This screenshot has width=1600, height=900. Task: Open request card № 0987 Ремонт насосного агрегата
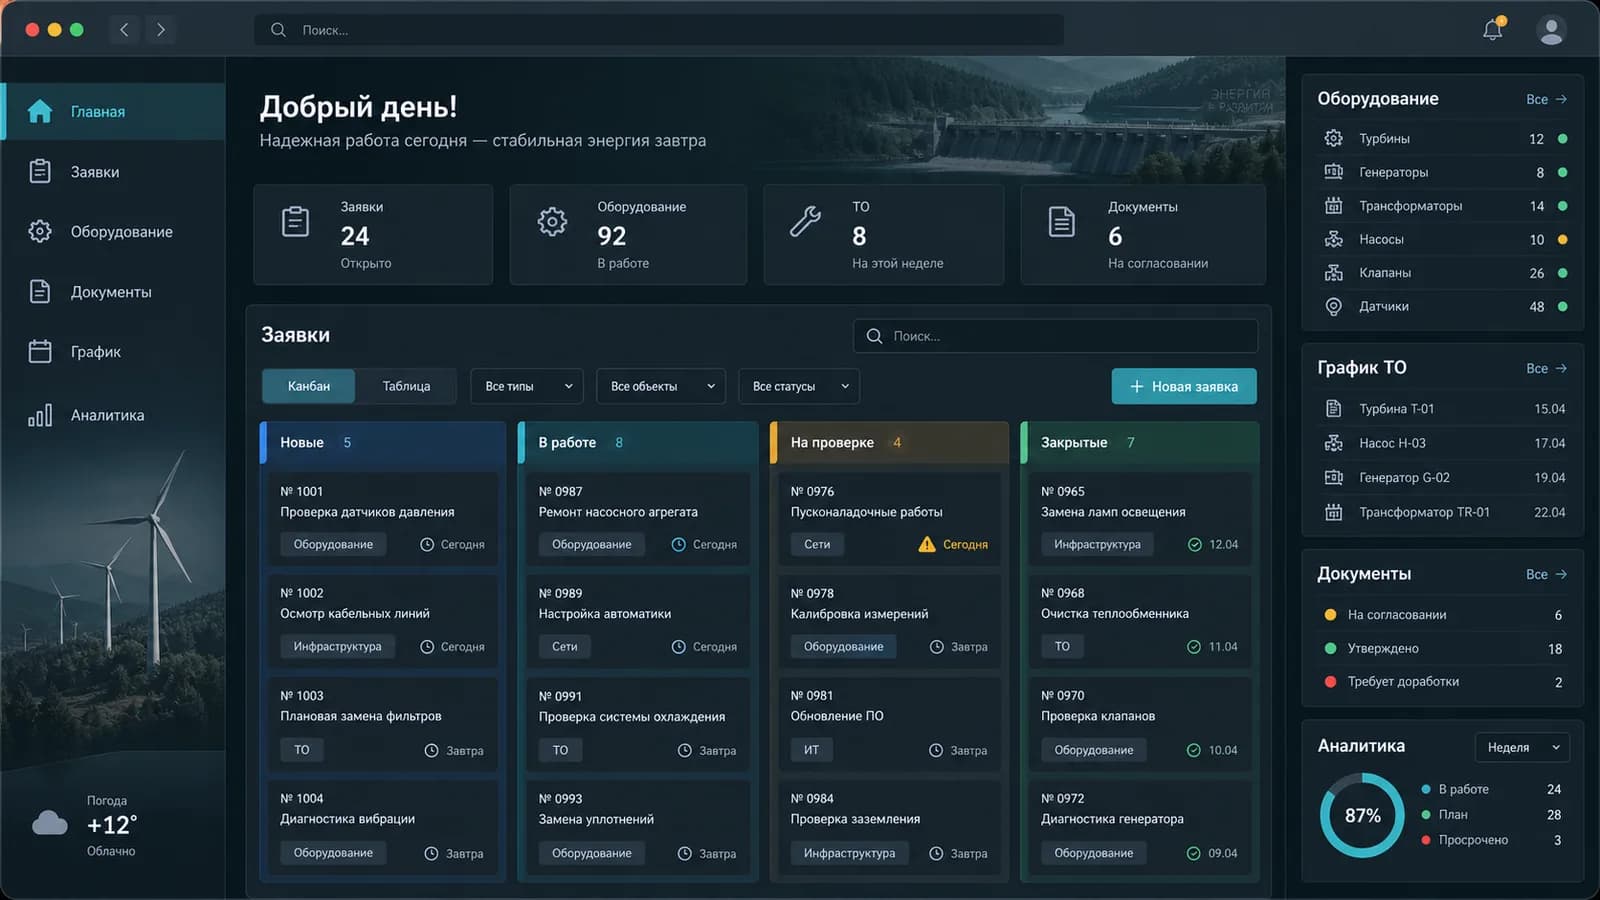(x=638, y=519)
